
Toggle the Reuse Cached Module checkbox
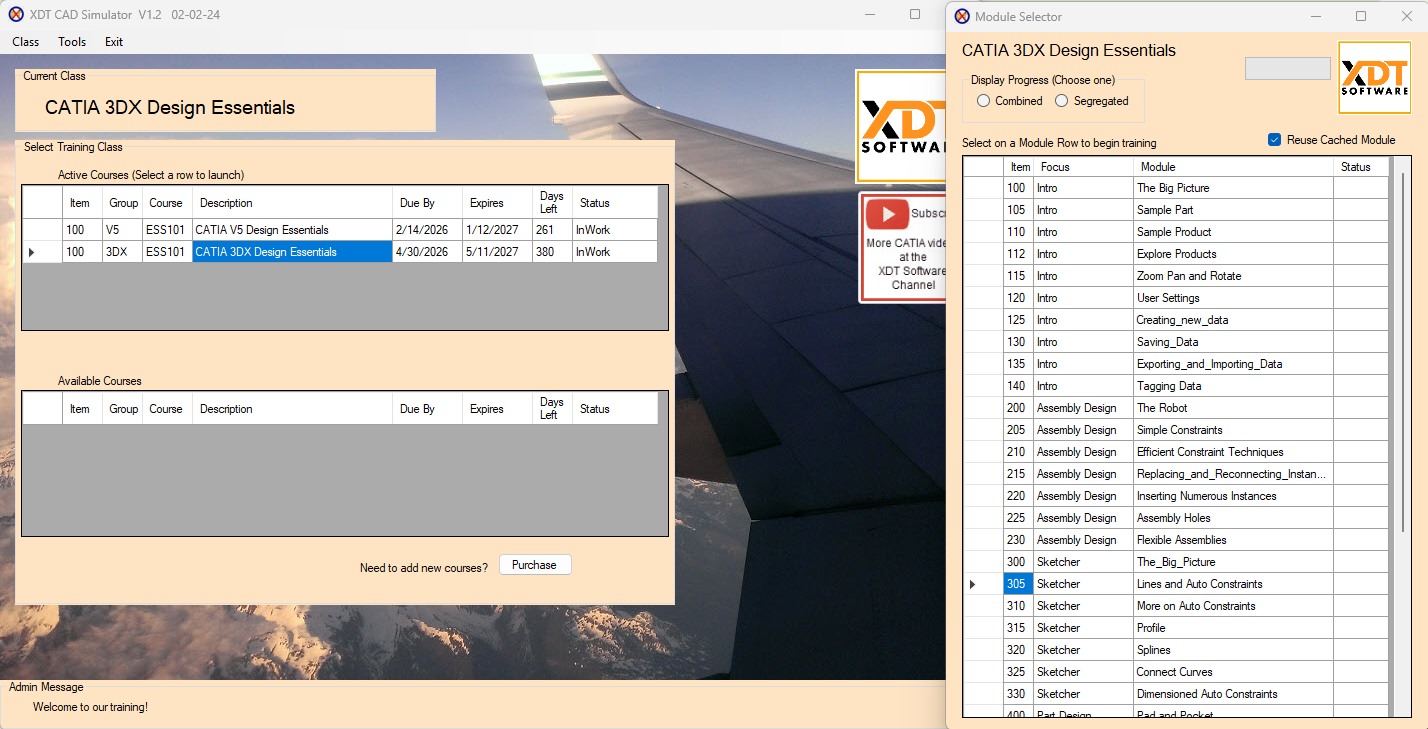click(x=1274, y=140)
